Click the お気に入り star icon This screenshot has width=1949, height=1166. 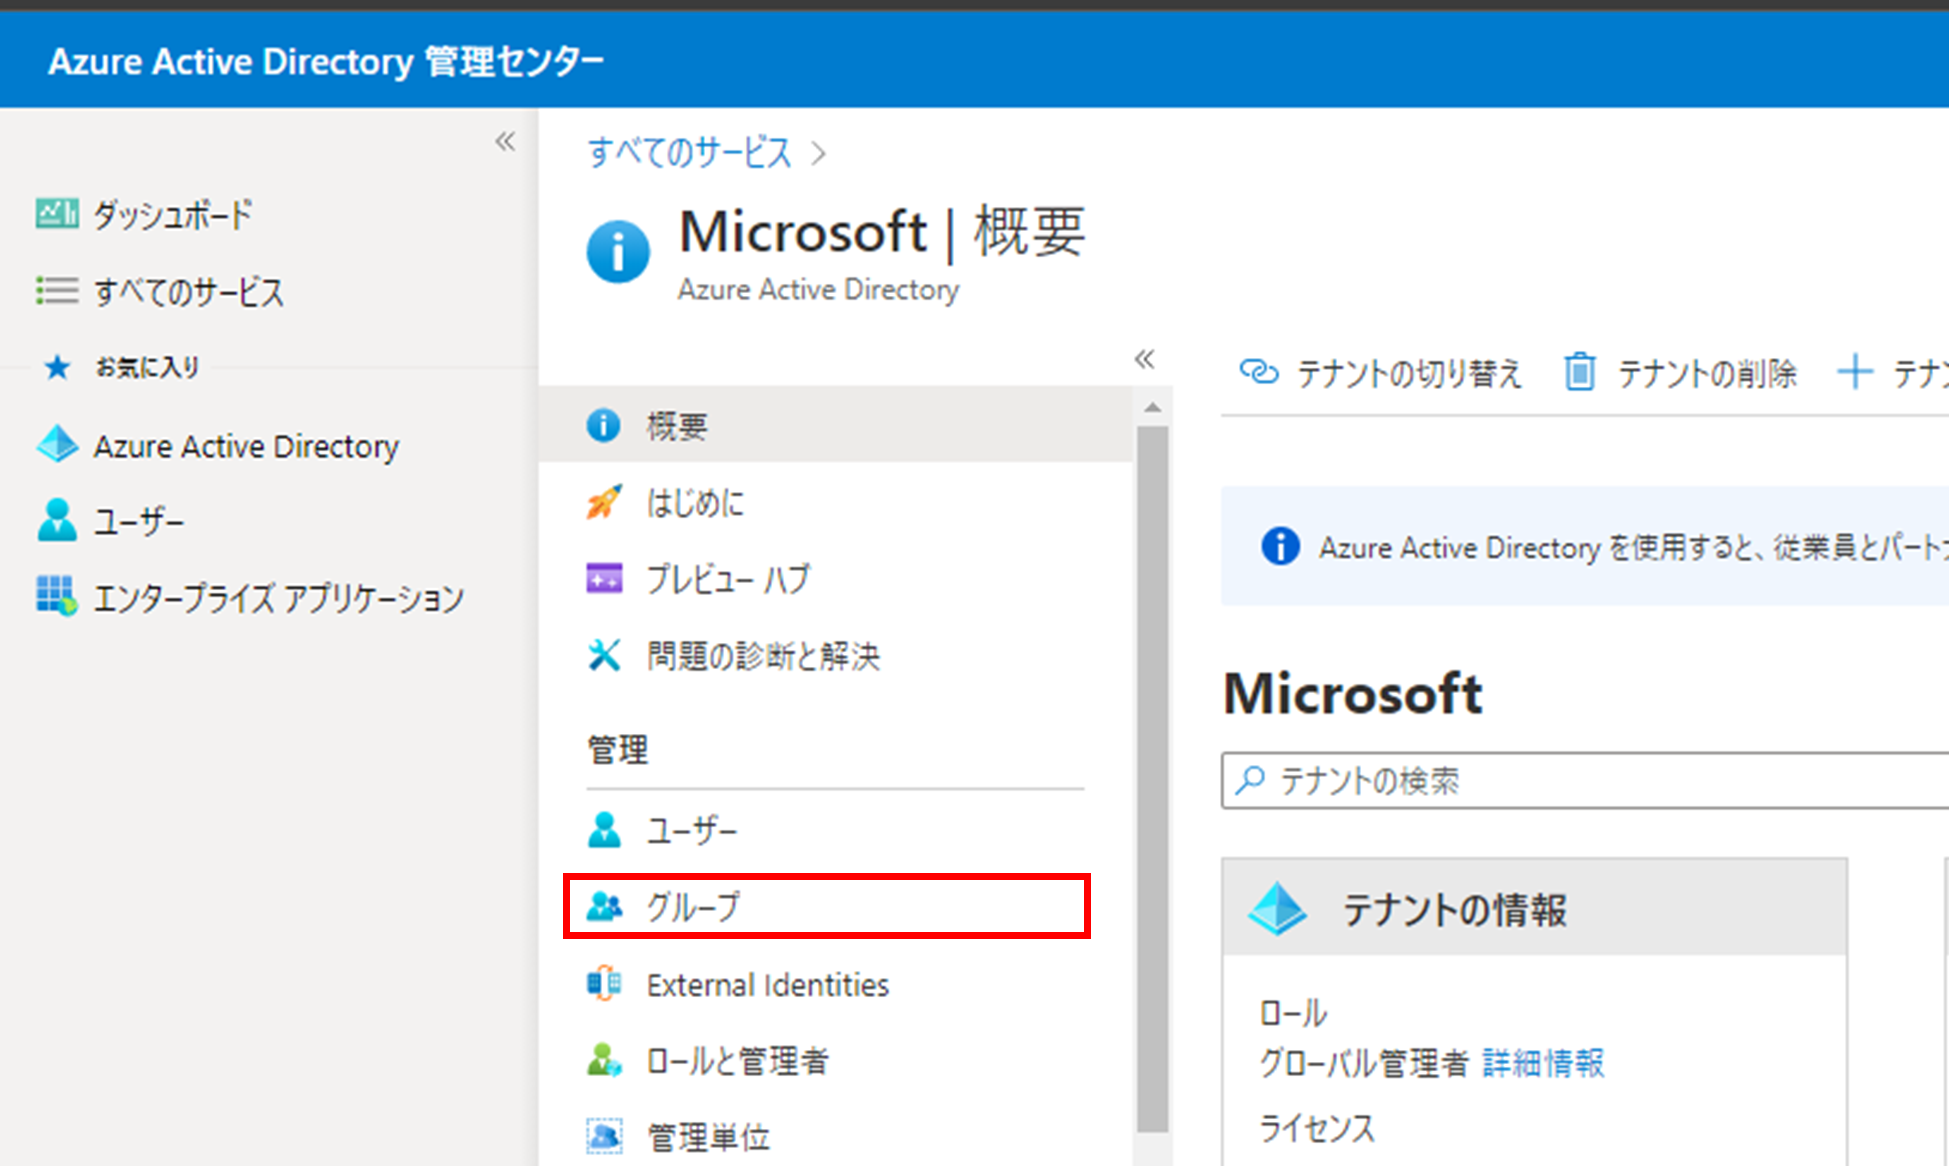(58, 368)
